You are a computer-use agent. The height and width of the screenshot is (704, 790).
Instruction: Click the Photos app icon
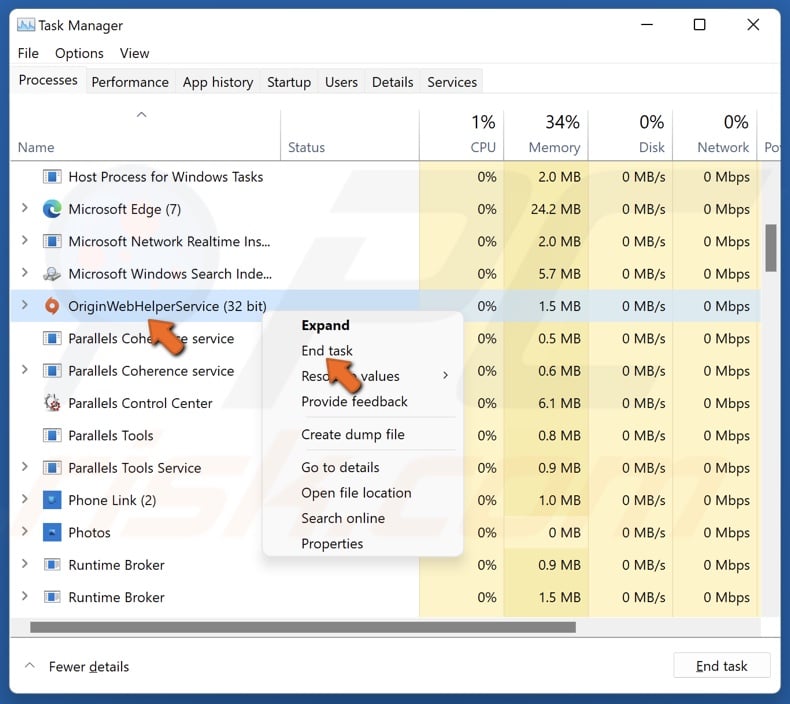tap(52, 532)
